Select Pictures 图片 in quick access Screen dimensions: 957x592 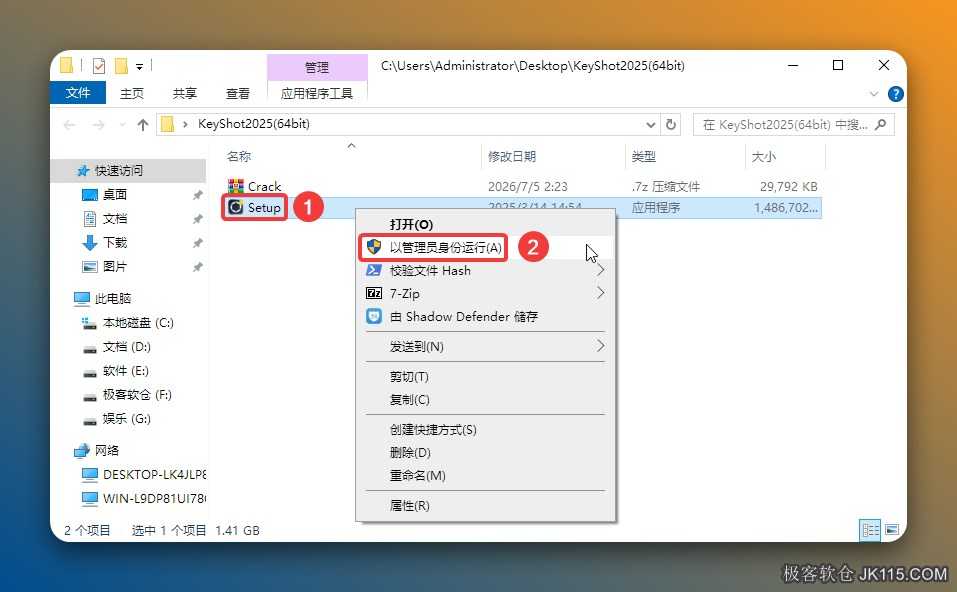coord(115,266)
